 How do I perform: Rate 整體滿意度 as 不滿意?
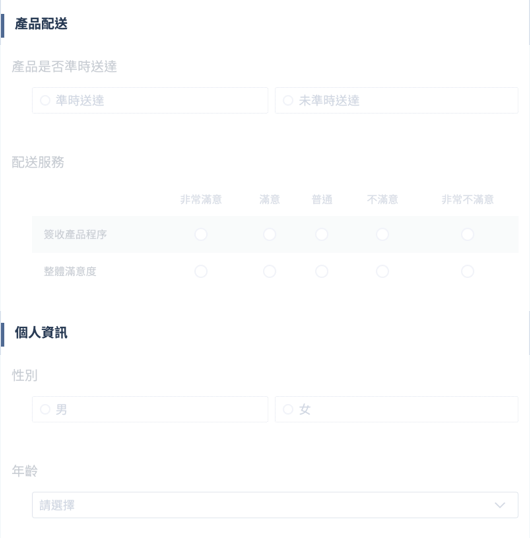(382, 271)
